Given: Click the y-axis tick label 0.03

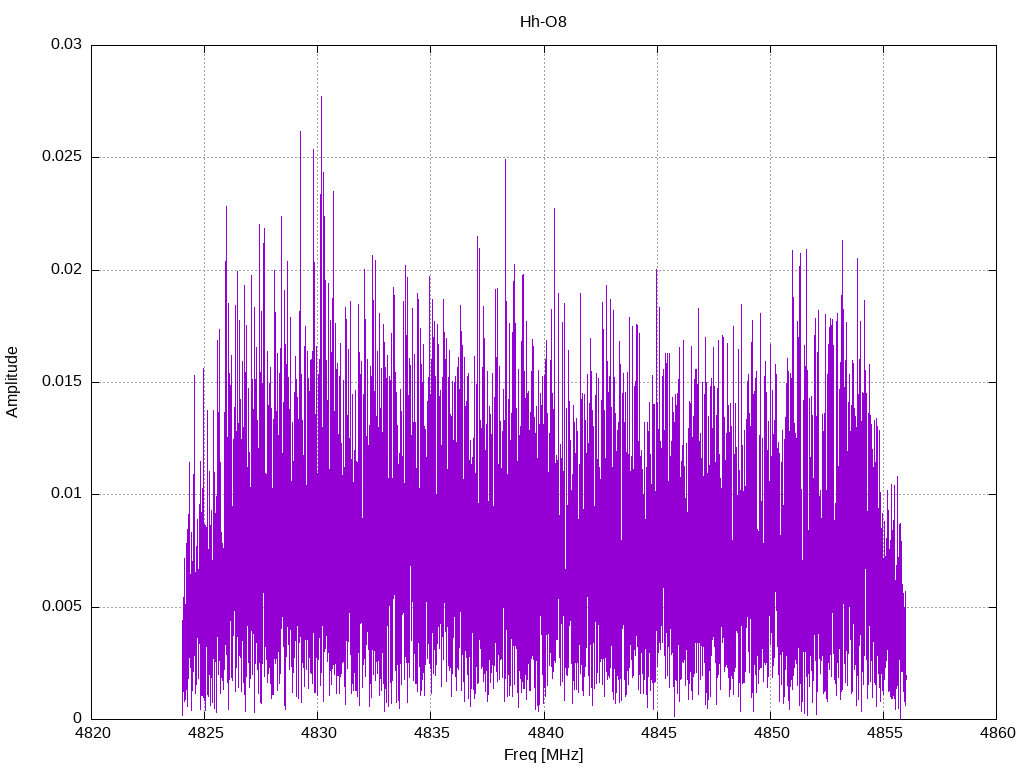Looking at the screenshot, I should (x=66, y=44).
